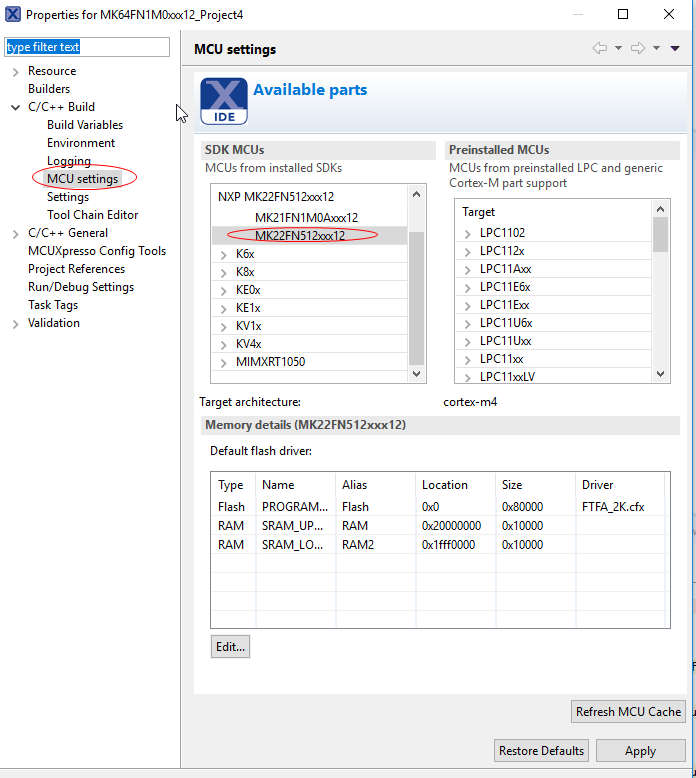This screenshot has height=778, width=696.
Task: Expand the LPC11Uxx target
Action: pyautogui.click(x=467, y=341)
